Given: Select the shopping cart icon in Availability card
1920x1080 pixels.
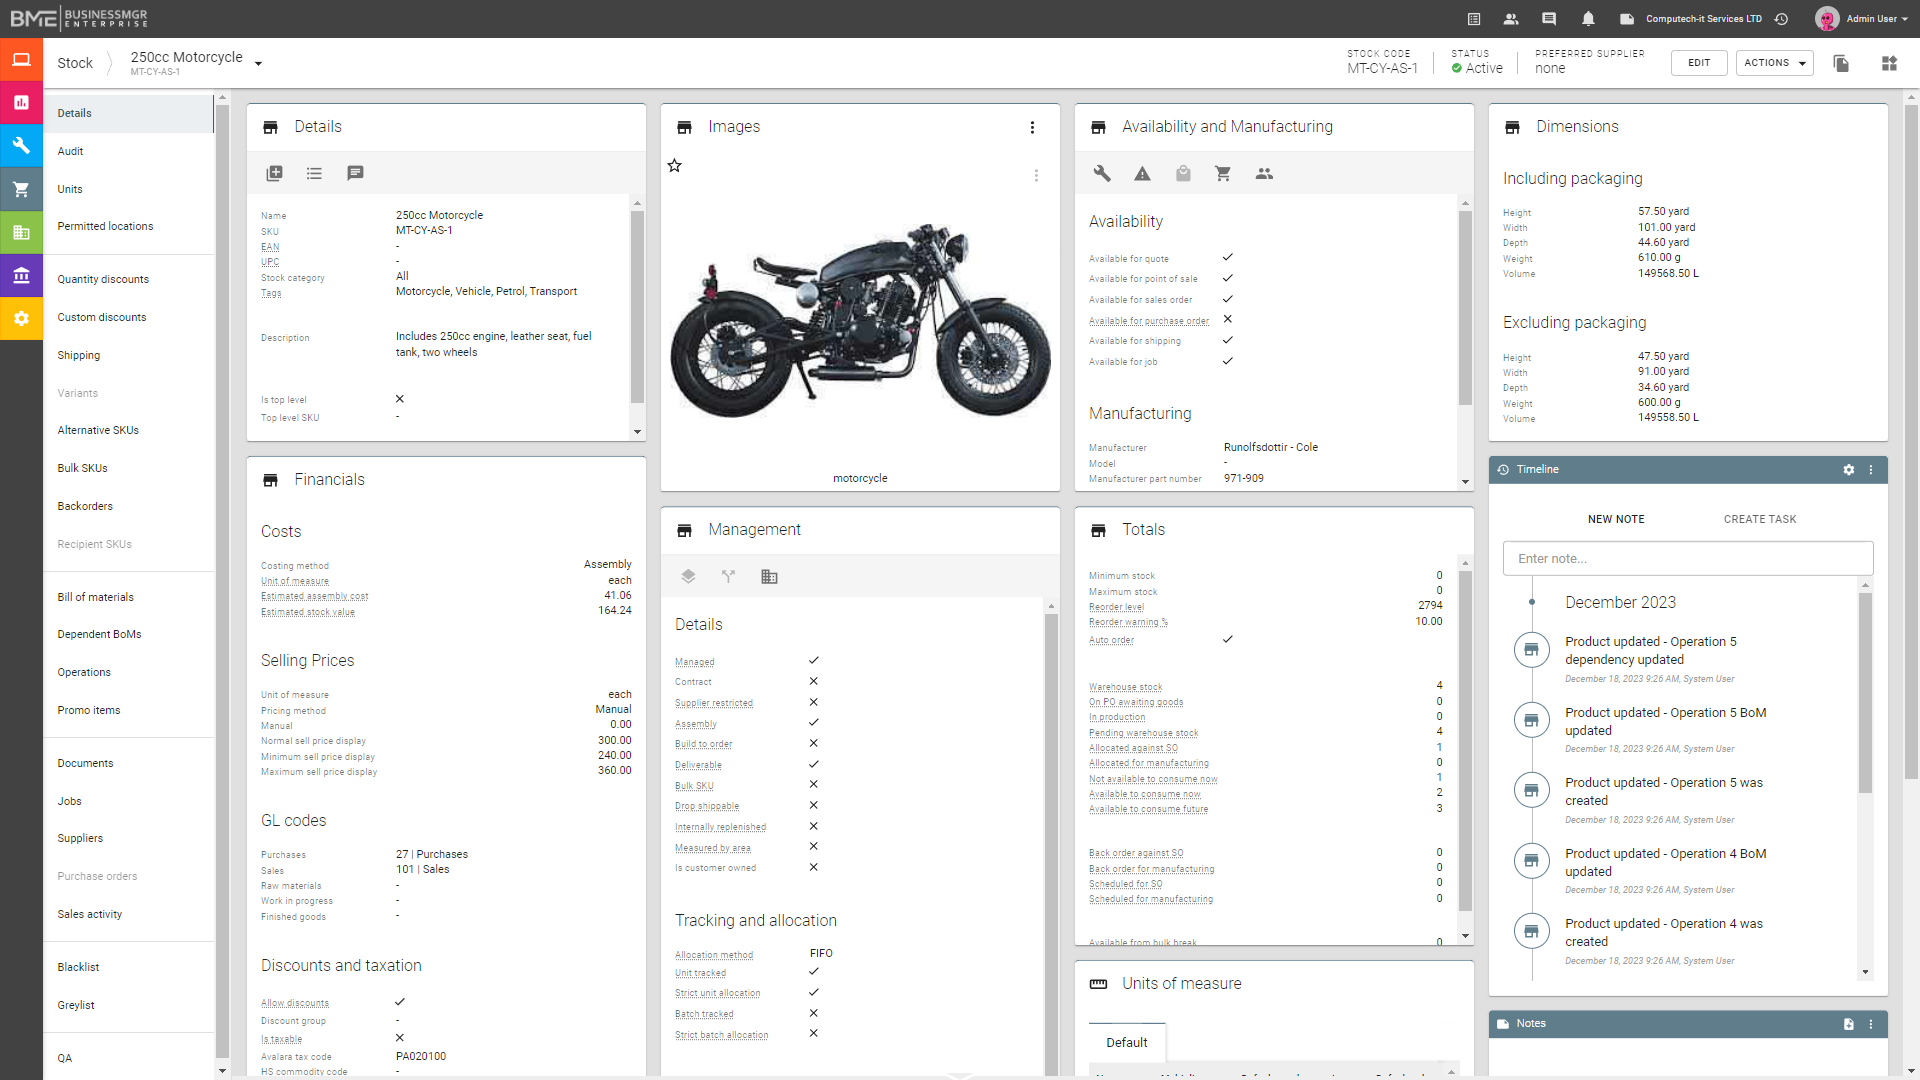Looking at the screenshot, I should pos(1222,173).
